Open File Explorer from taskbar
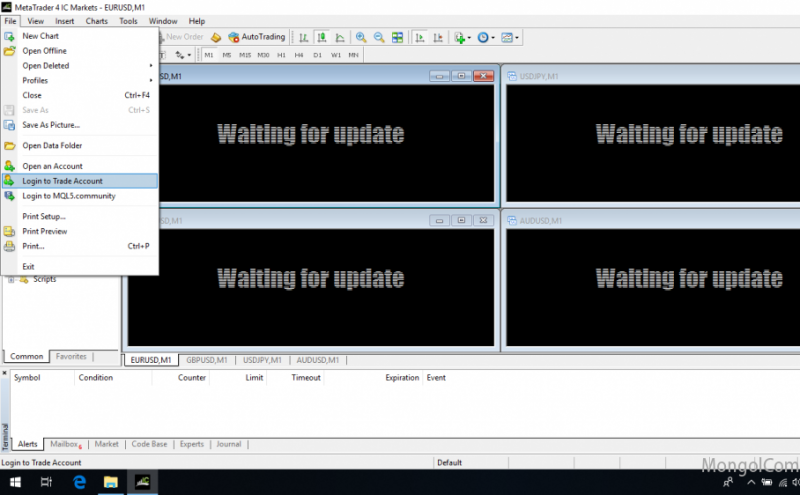The image size is (800, 495). tap(111, 482)
